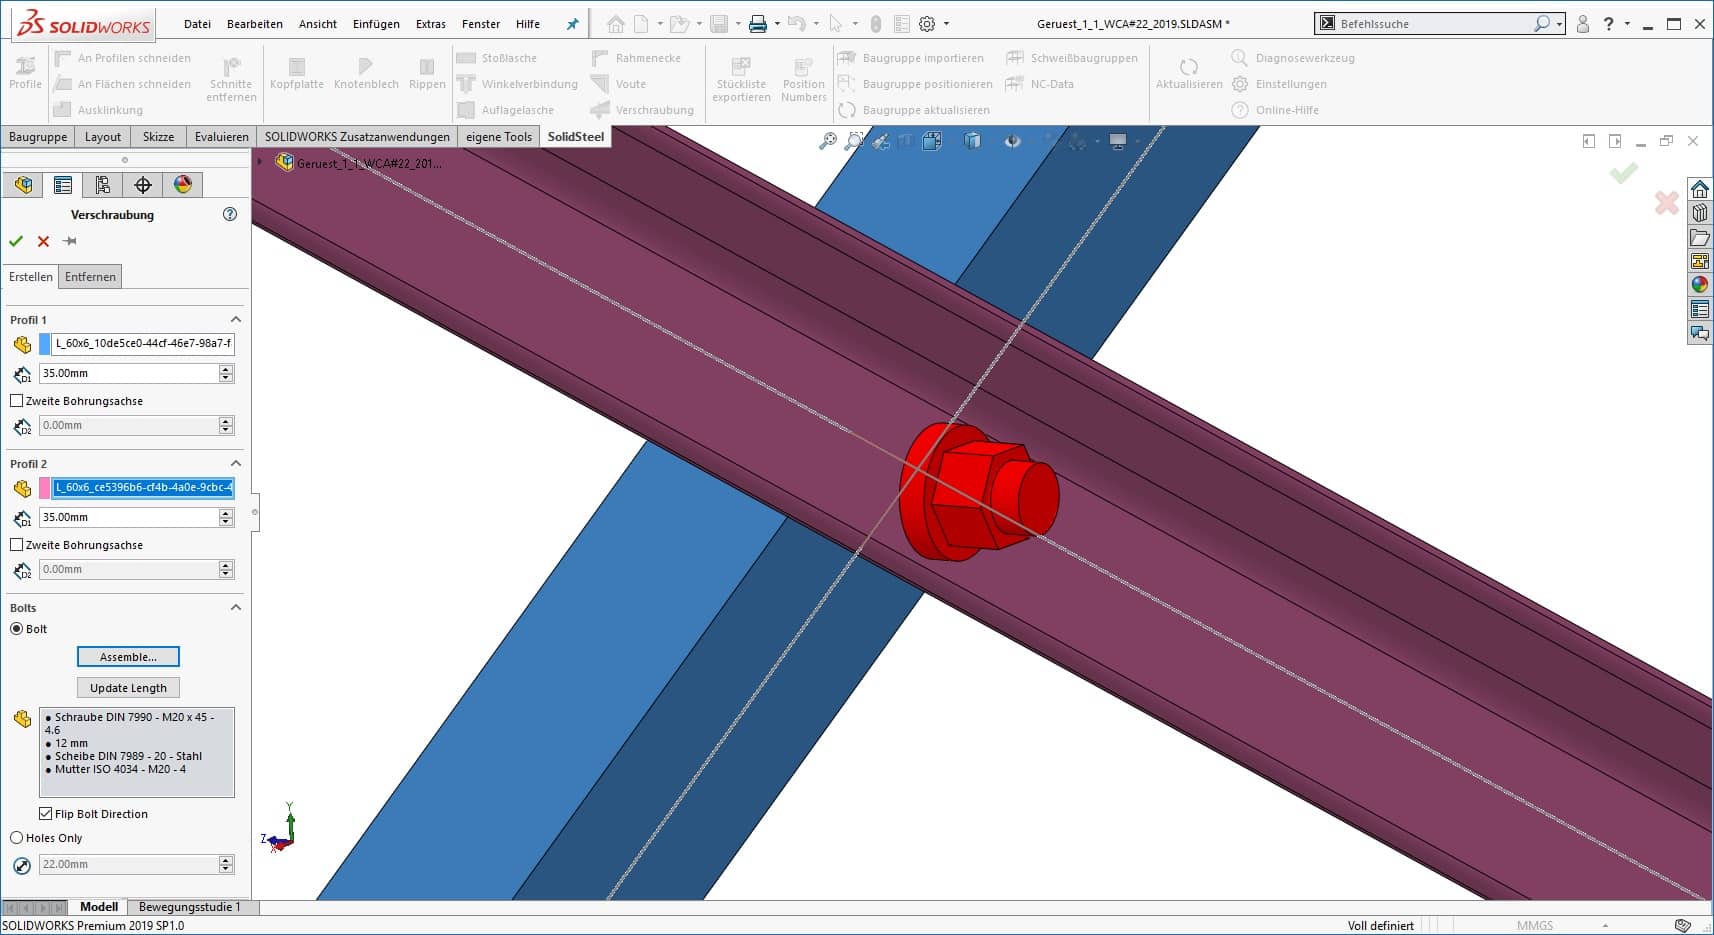Open the Appearances colored sphere task pane icon
Screen dimensions: 1714x935
tap(1699, 285)
